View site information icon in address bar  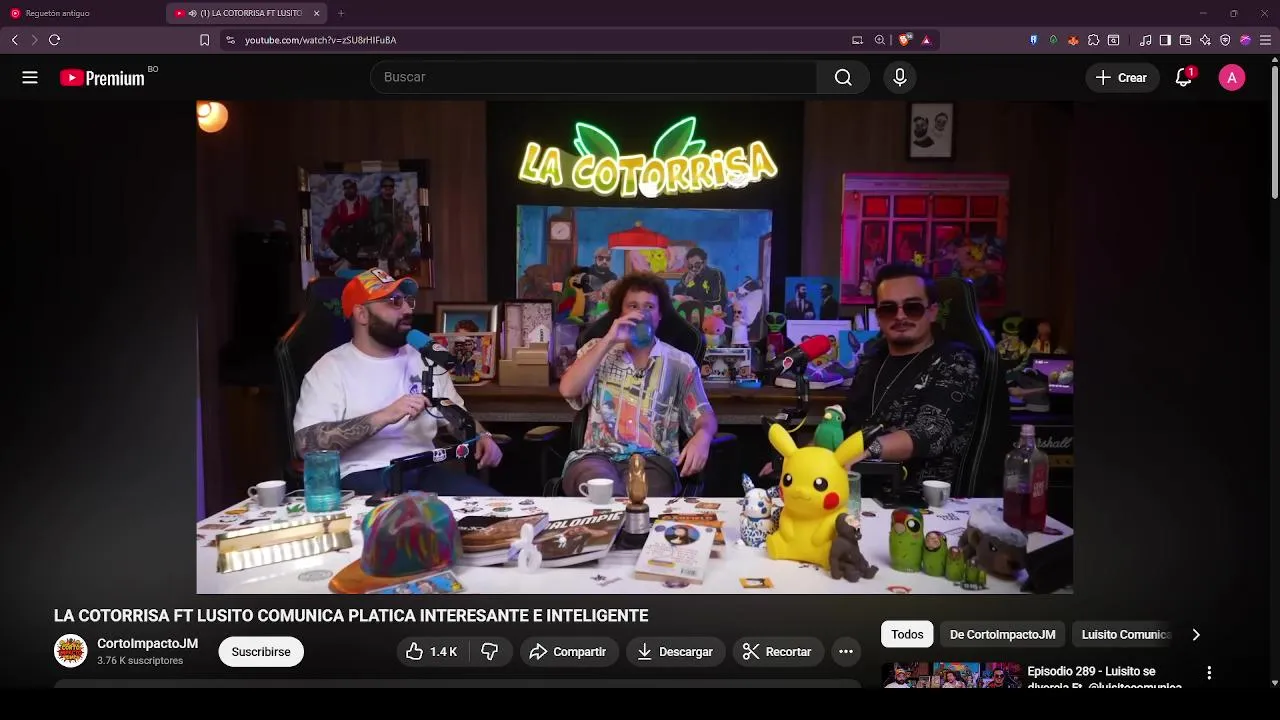[x=230, y=40]
